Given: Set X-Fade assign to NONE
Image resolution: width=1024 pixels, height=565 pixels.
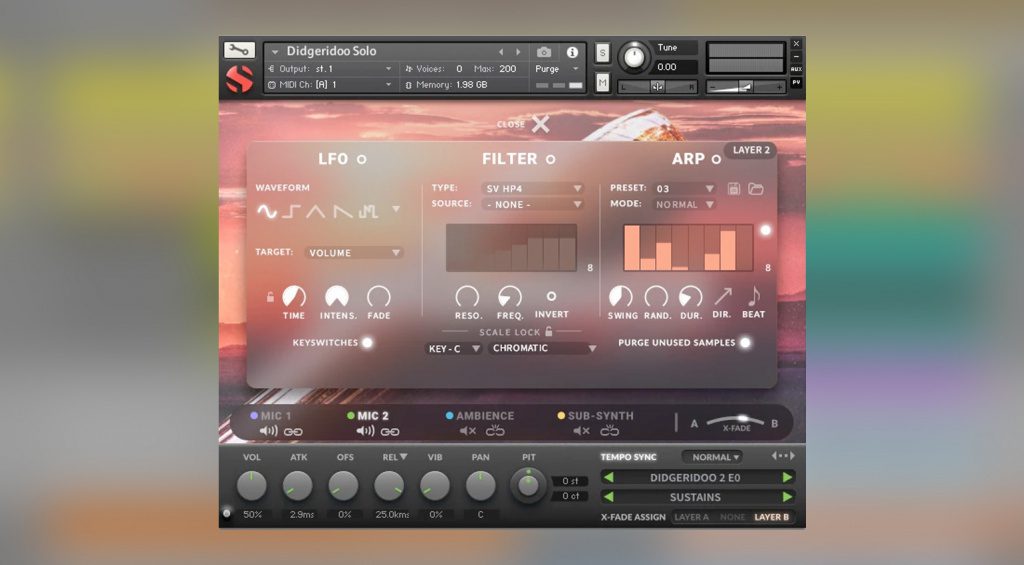Looking at the screenshot, I should click(732, 517).
